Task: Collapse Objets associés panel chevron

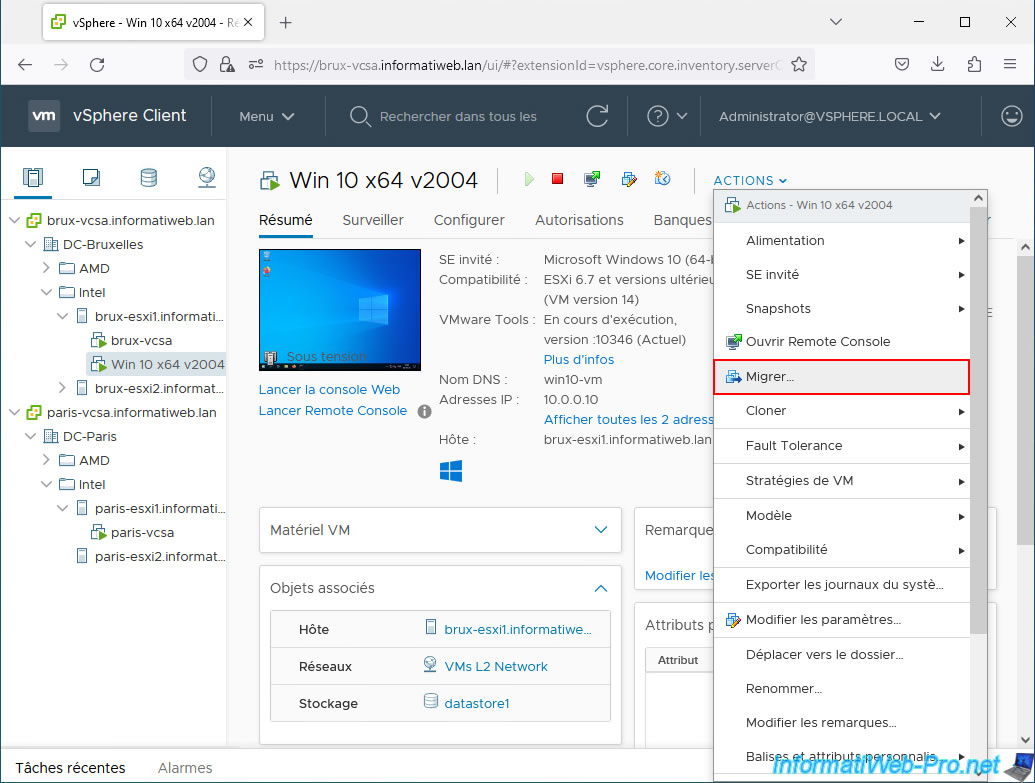Action: pos(601,588)
